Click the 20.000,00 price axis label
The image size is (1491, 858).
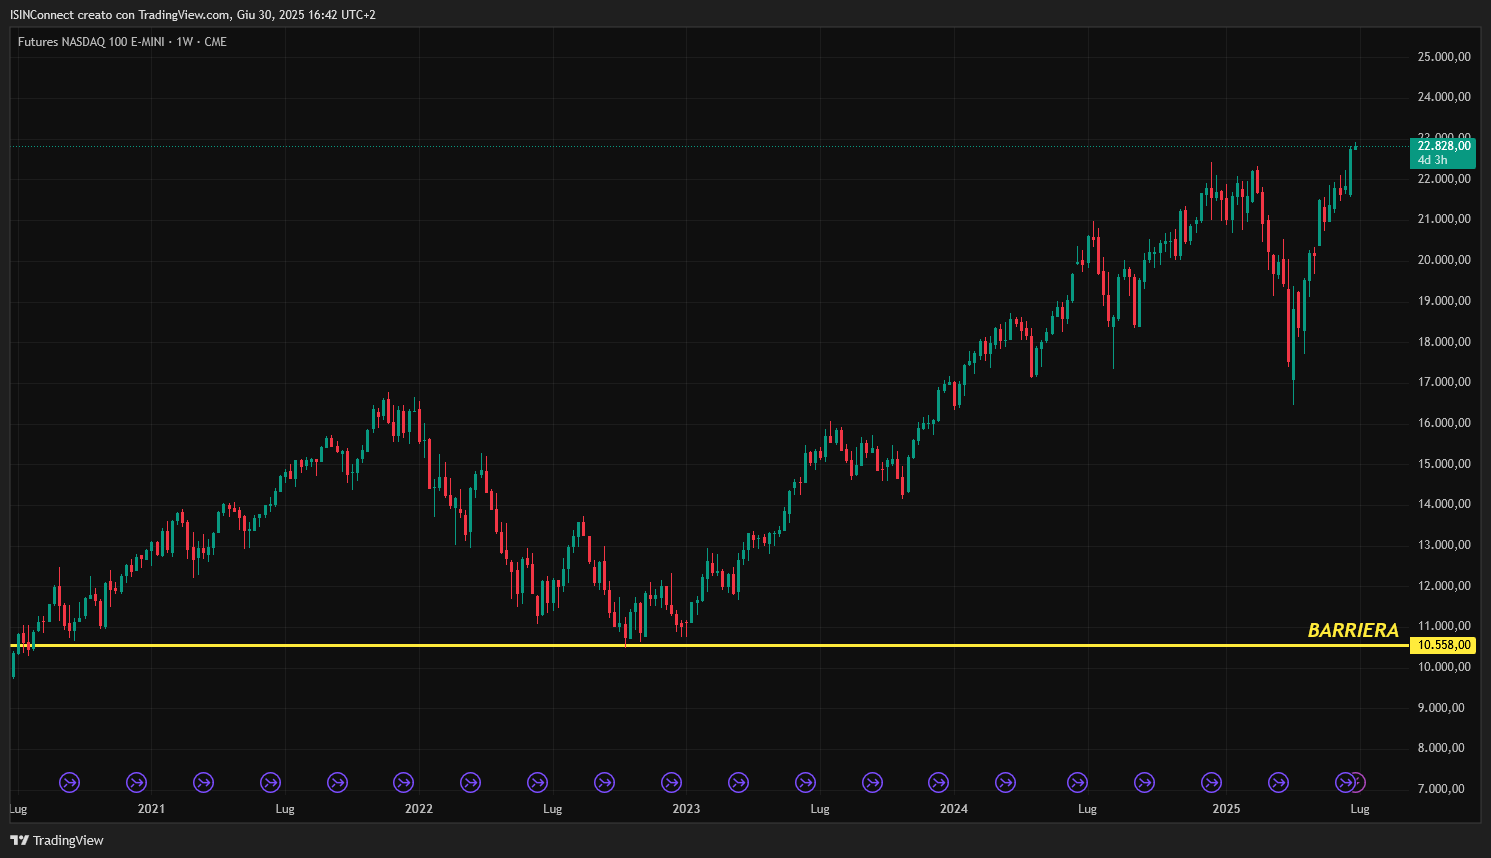(x=1444, y=260)
